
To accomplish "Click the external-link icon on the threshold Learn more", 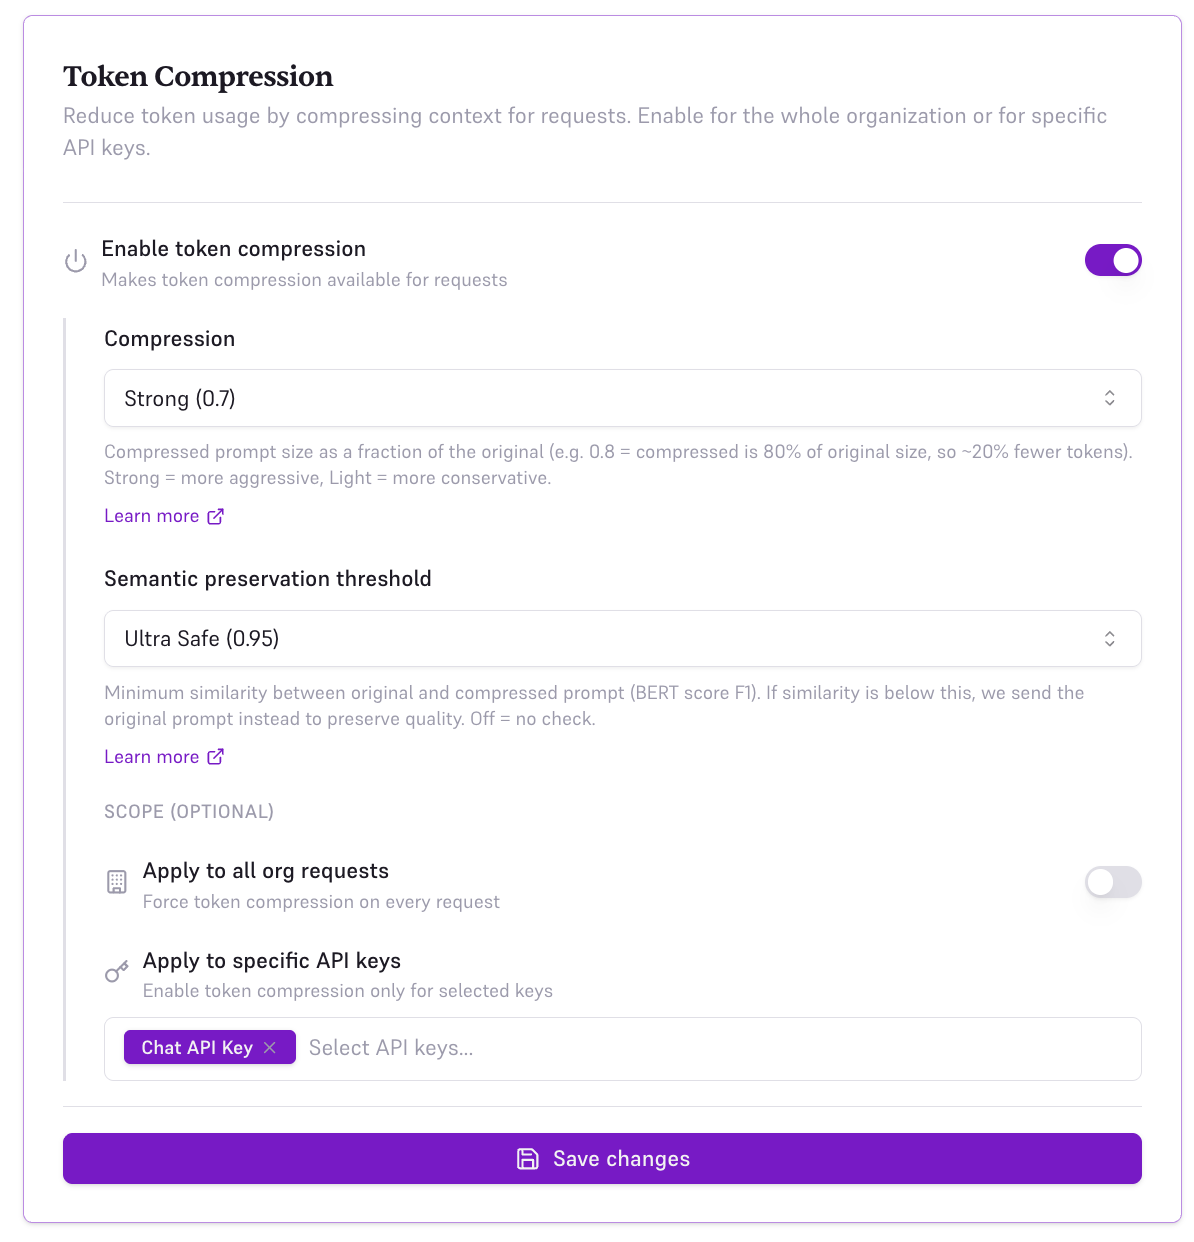I will (x=215, y=756).
